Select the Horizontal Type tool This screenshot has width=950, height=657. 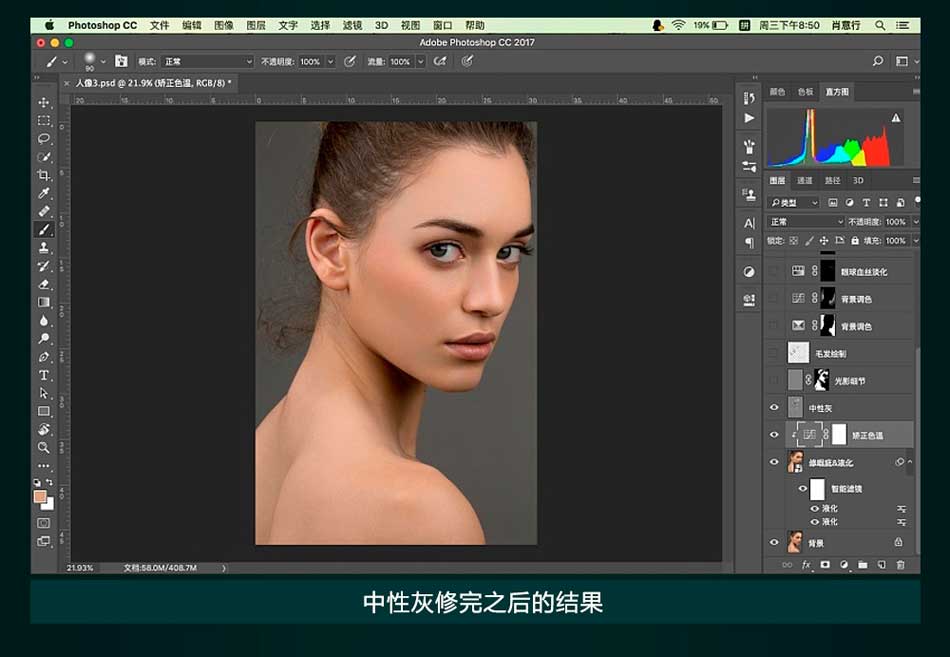pyautogui.click(x=44, y=375)
